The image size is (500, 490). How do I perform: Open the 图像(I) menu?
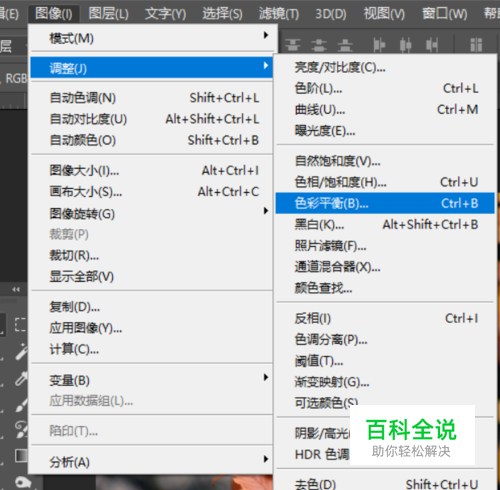coord(54,14)
